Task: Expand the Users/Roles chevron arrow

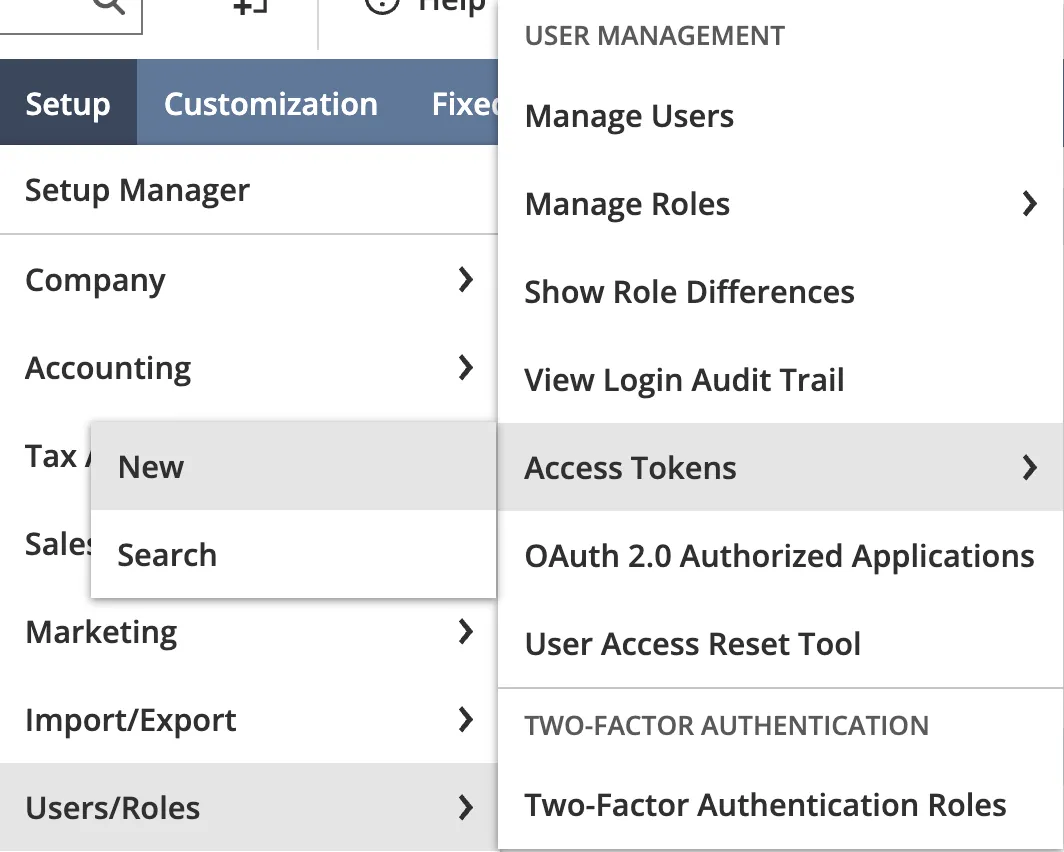Action: [466, 807]
